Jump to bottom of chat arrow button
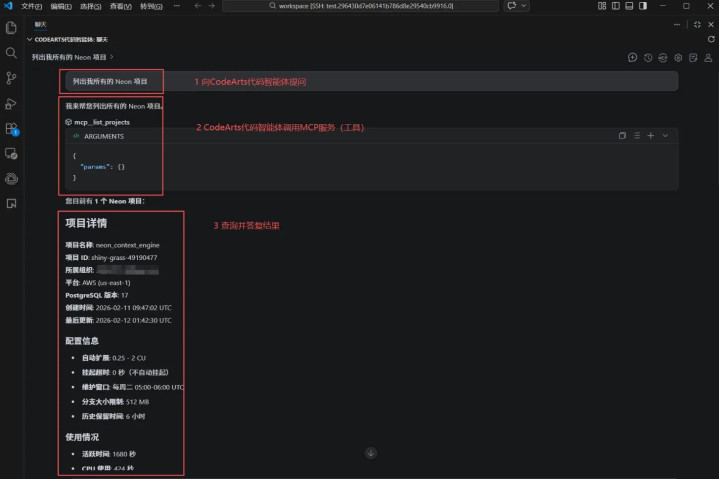Viewport: 719px width, 479px height. 371,453
